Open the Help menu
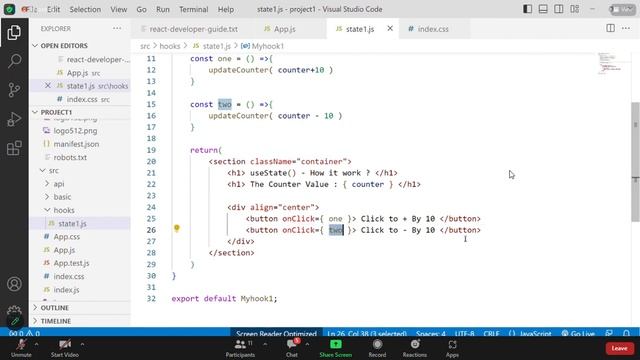Image resolution: width=640 pixels, height=360 pixels. 226,9
